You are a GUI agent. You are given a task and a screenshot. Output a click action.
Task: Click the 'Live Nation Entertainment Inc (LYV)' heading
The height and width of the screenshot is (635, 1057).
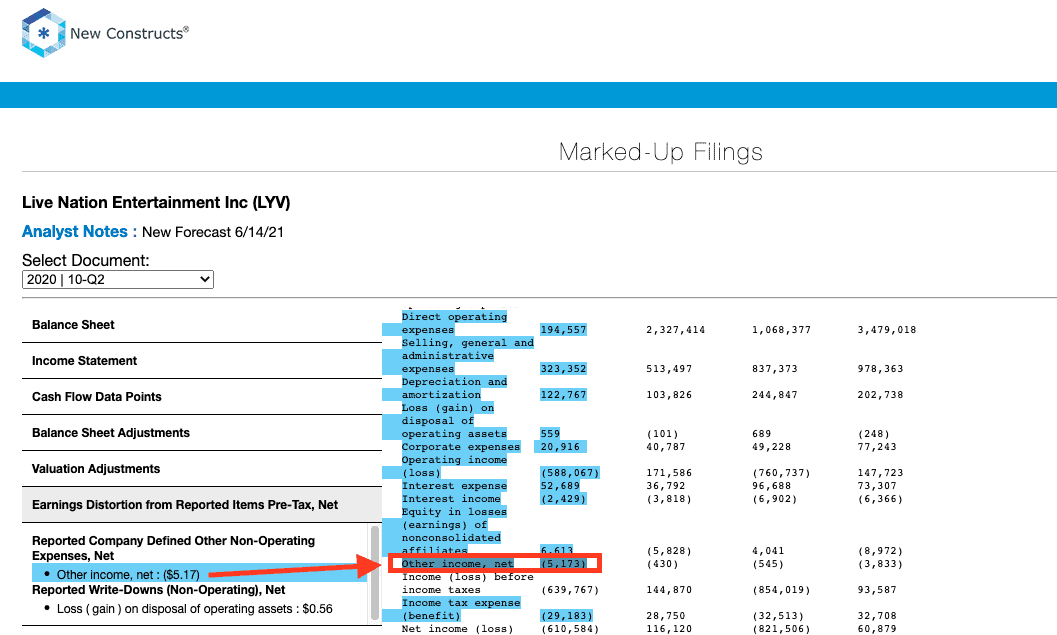pyautogui.click(x=156, y=202)
